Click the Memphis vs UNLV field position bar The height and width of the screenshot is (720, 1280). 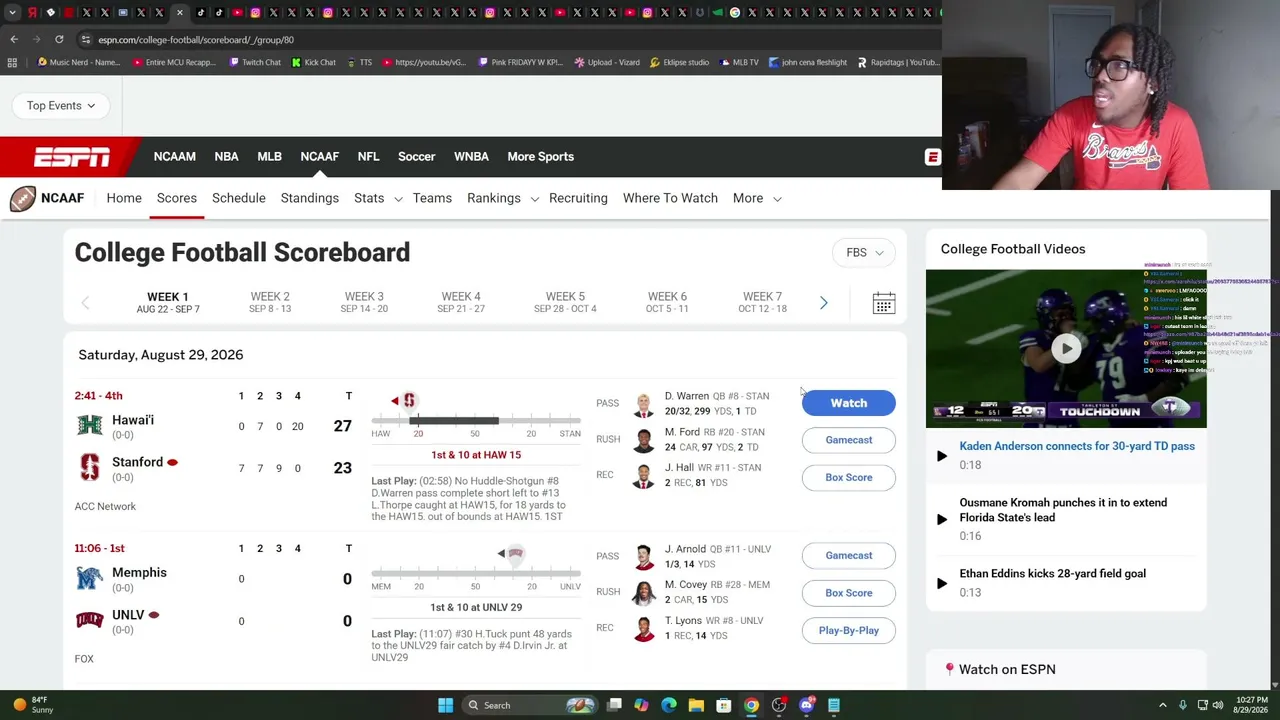click(476, 573)
